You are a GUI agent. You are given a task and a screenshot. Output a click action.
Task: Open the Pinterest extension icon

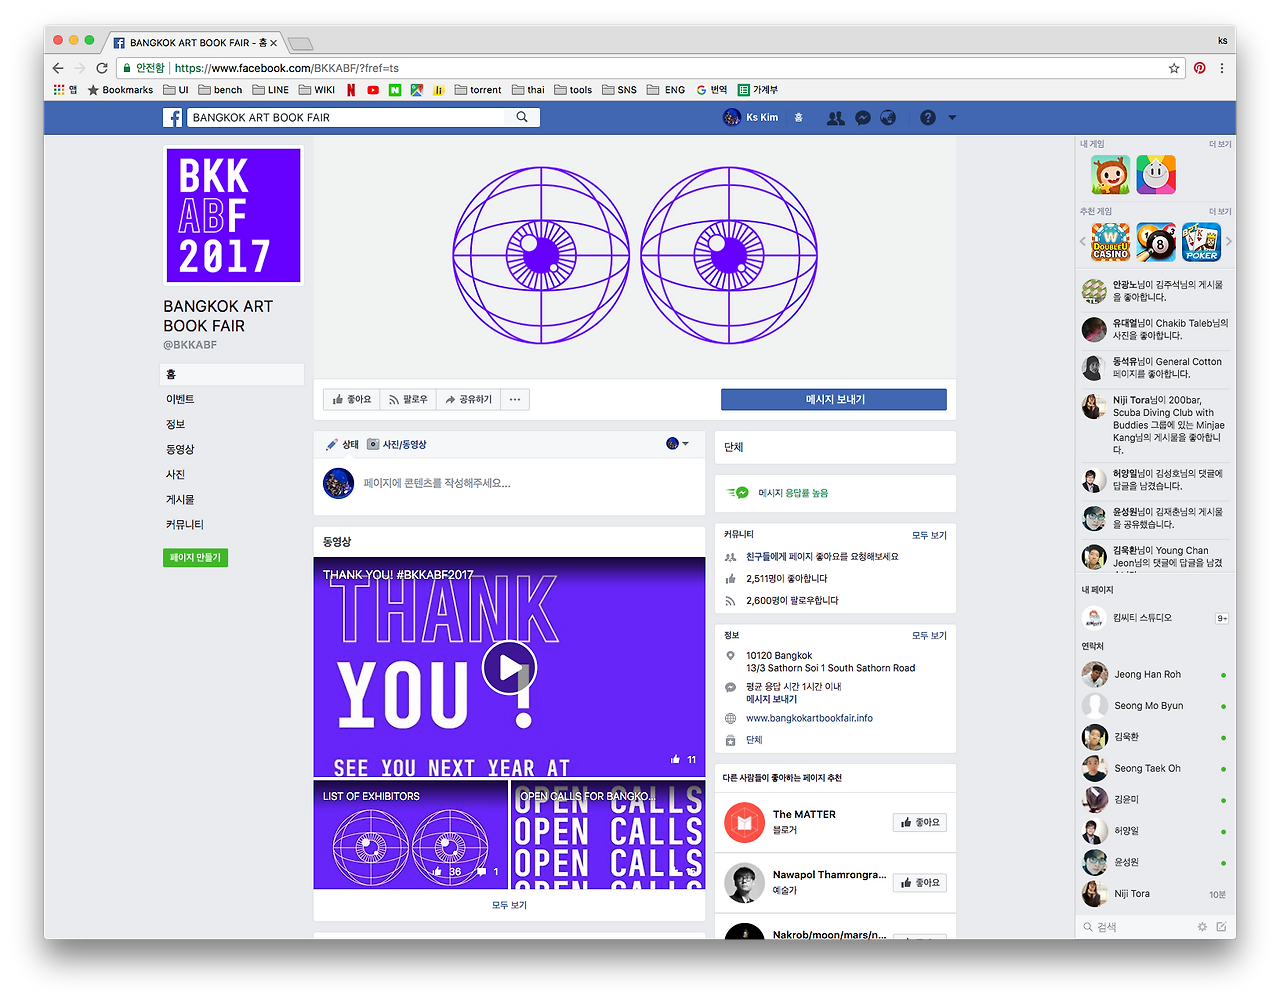point(1199,68)
